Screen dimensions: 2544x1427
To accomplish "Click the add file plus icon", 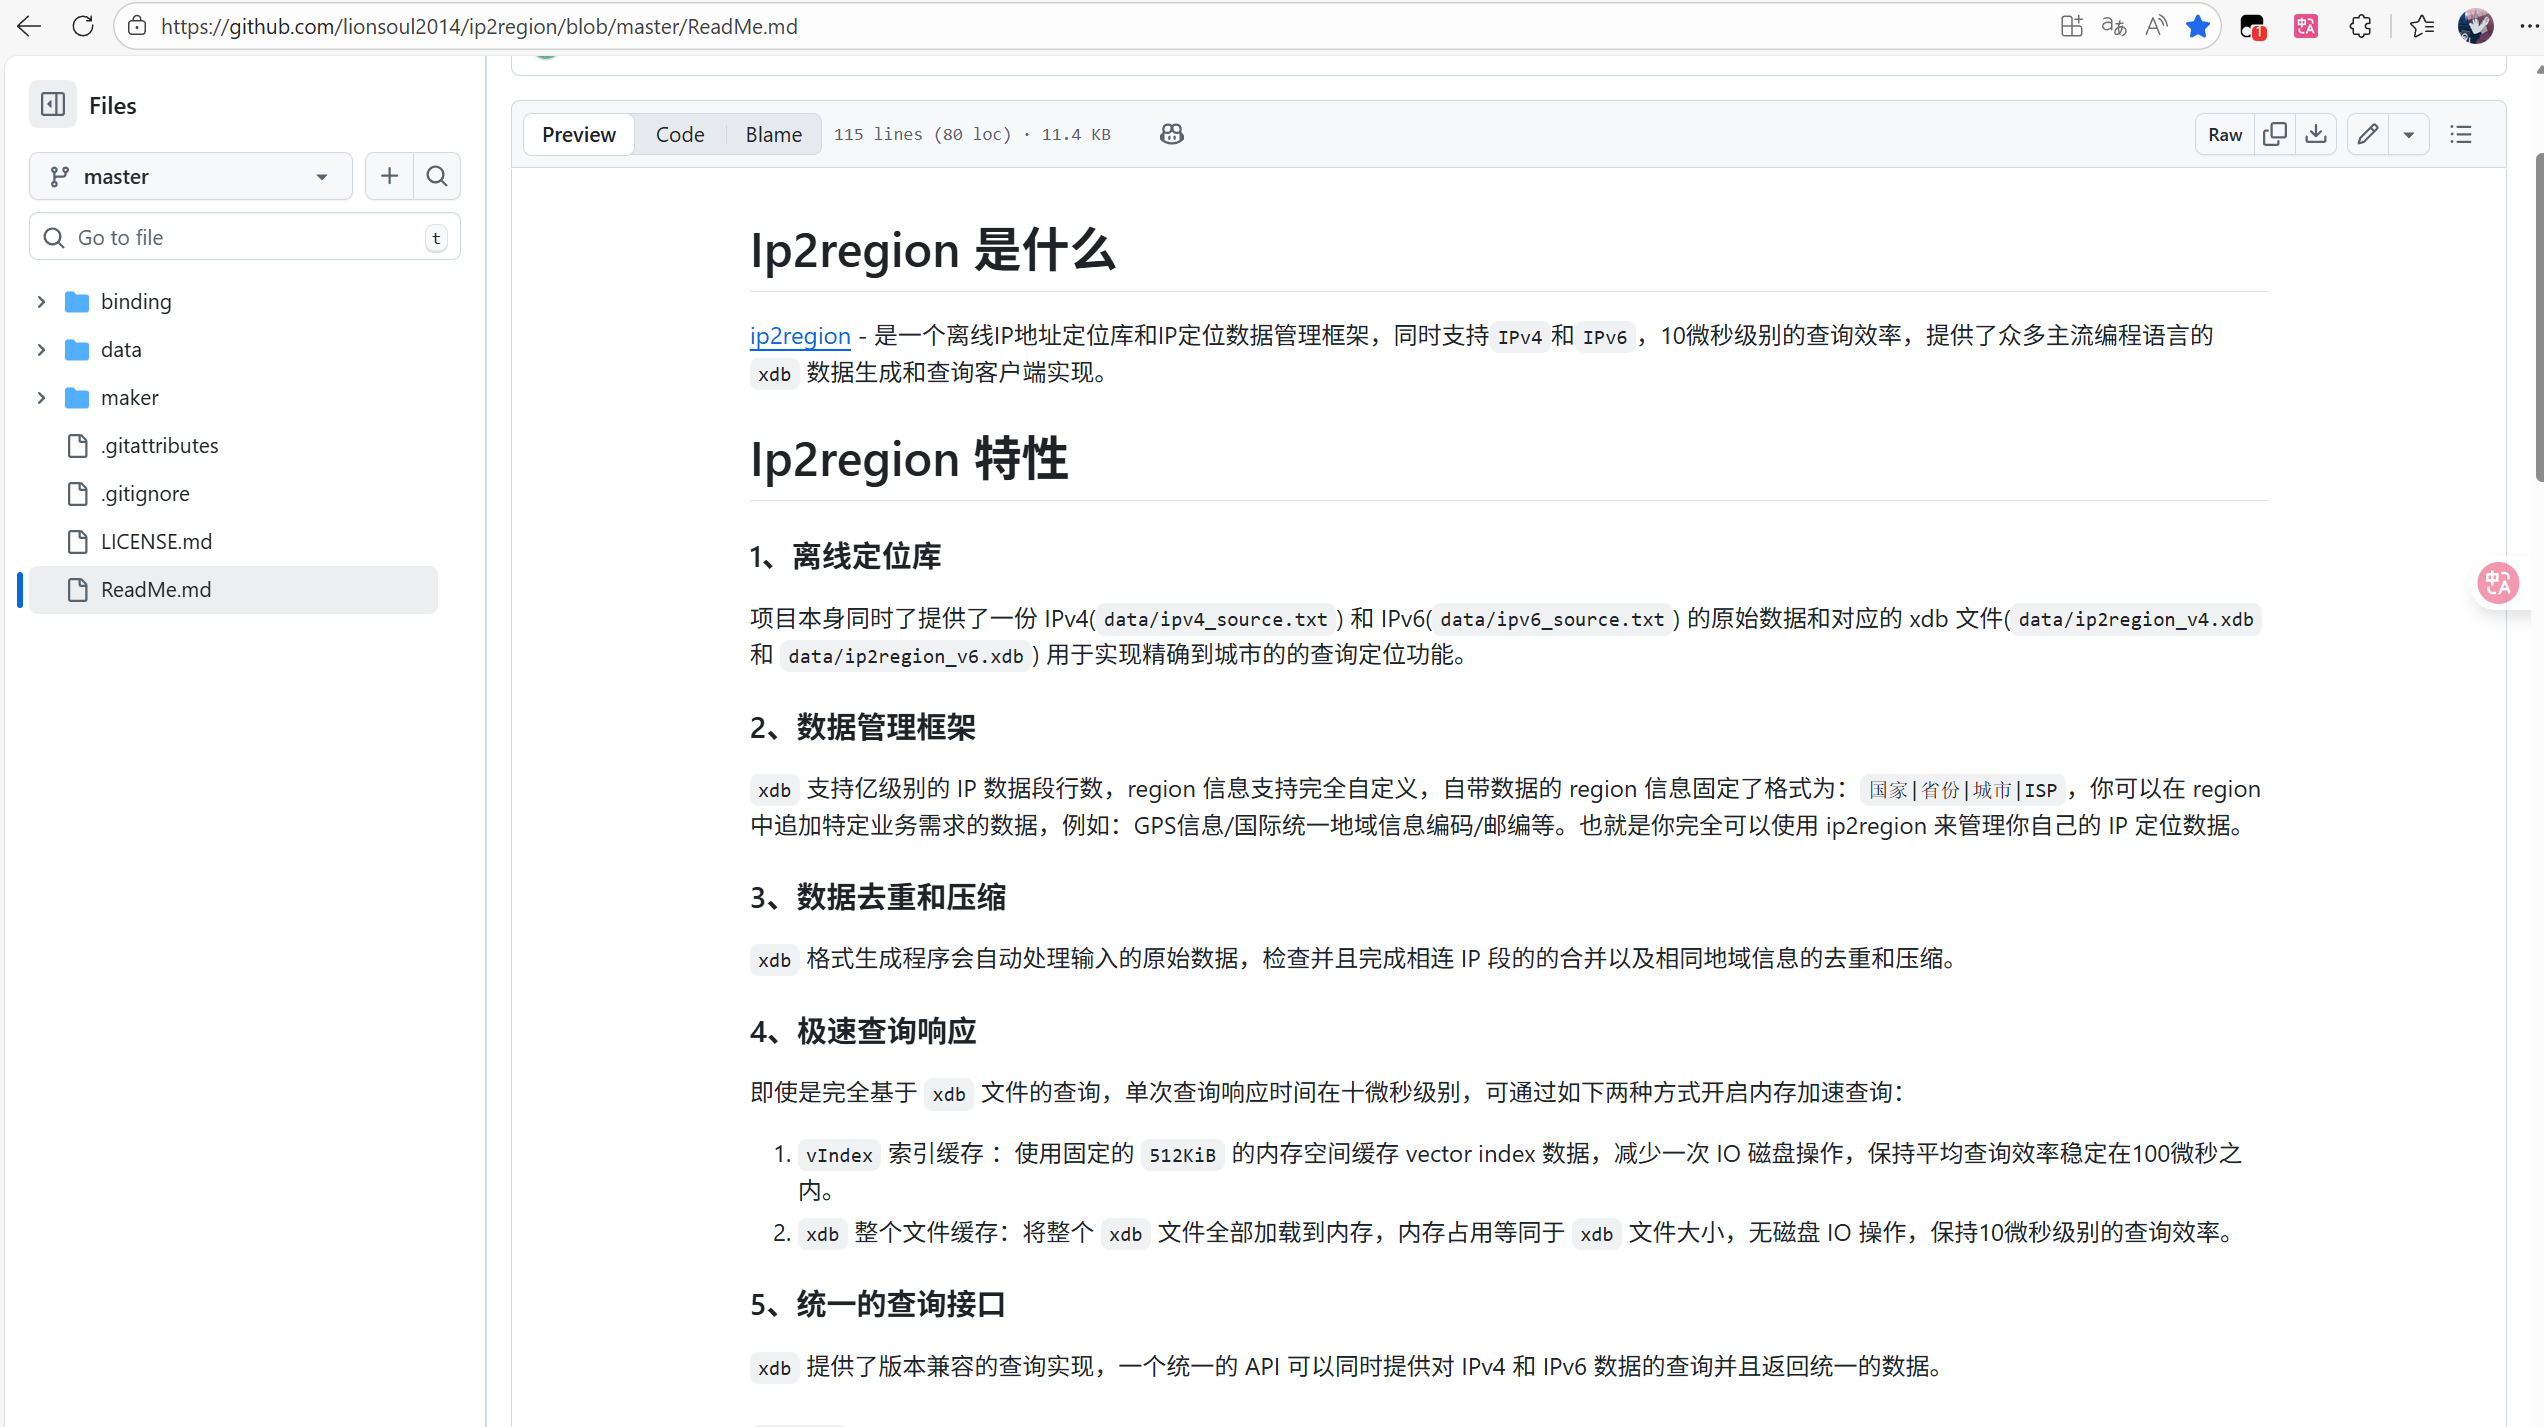I will click(x=389, y=177).
